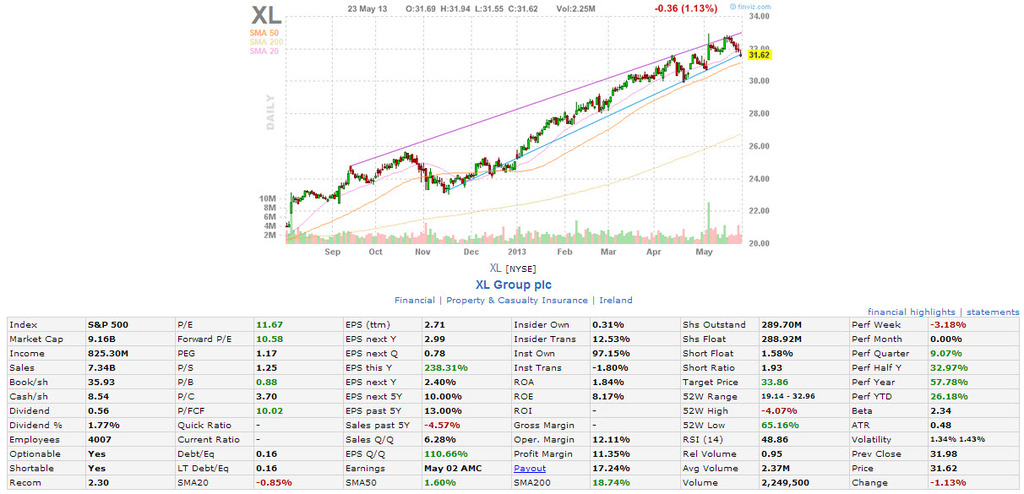Click the P/B value 0.88
1024x494 pixels.
pos(265,382)
